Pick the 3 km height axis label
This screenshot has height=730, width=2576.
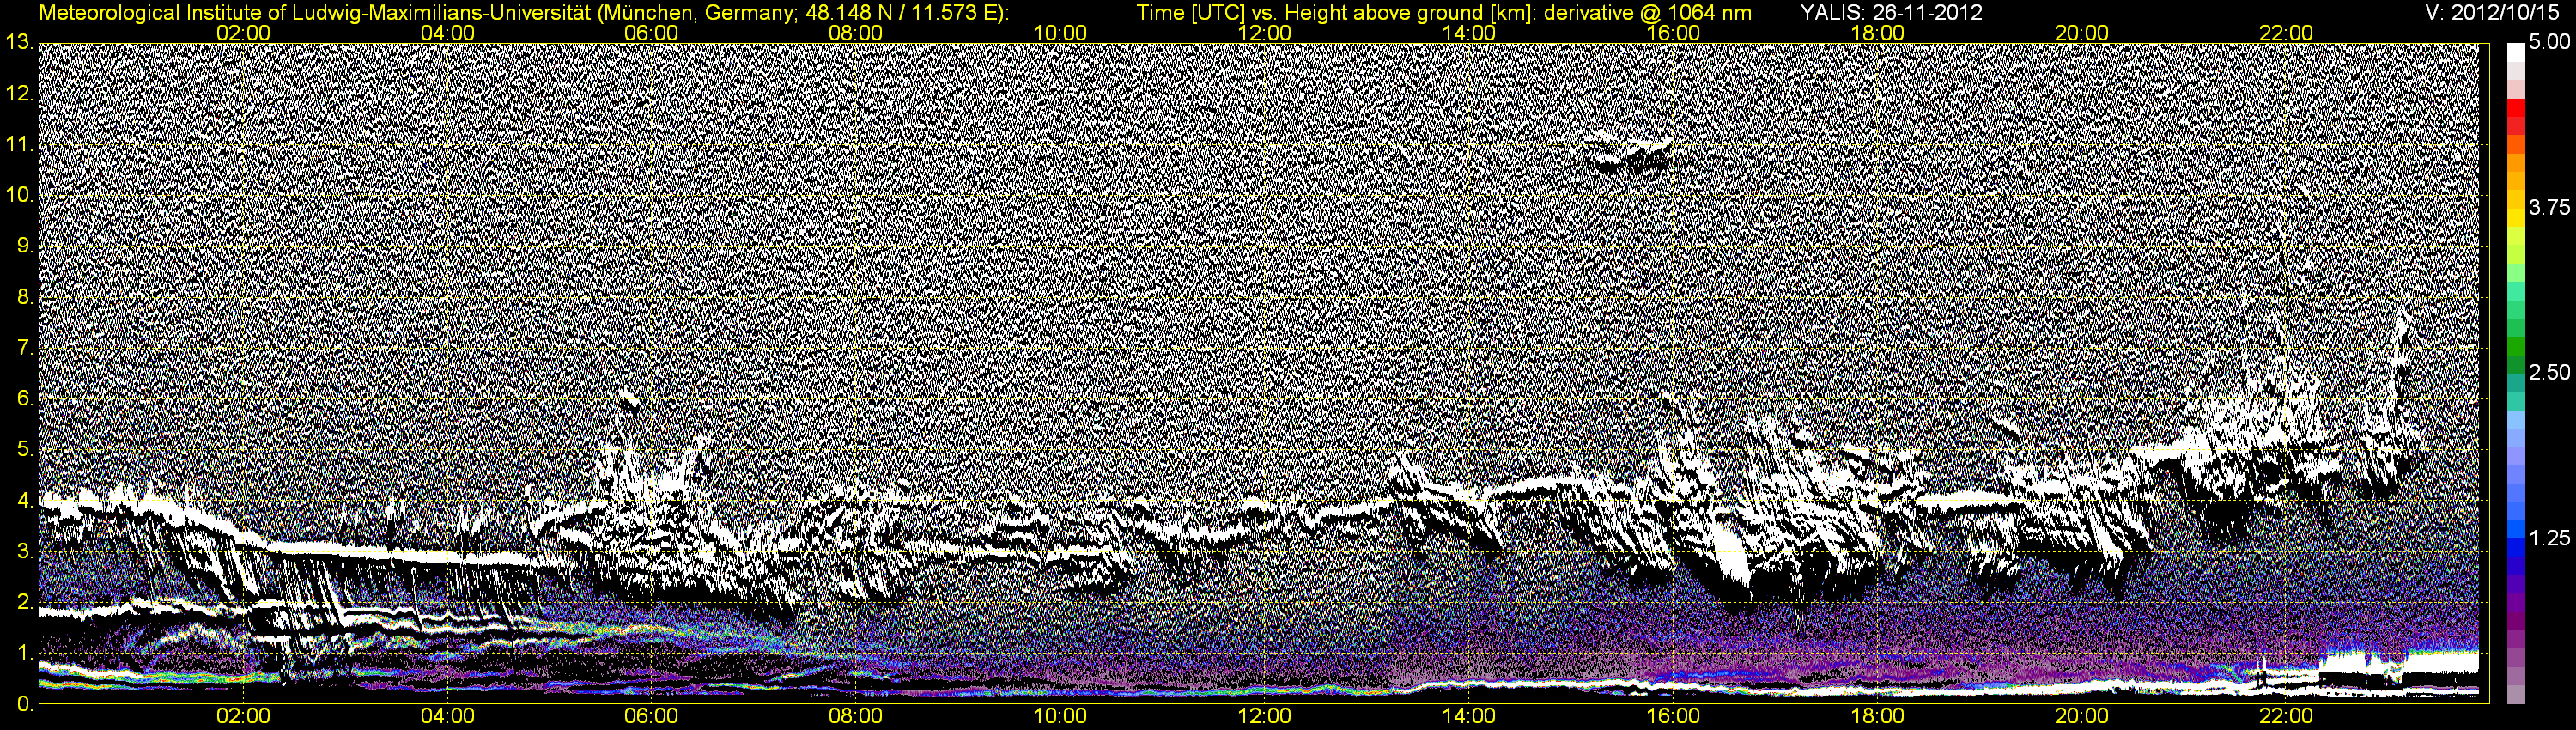coord(25,552)
